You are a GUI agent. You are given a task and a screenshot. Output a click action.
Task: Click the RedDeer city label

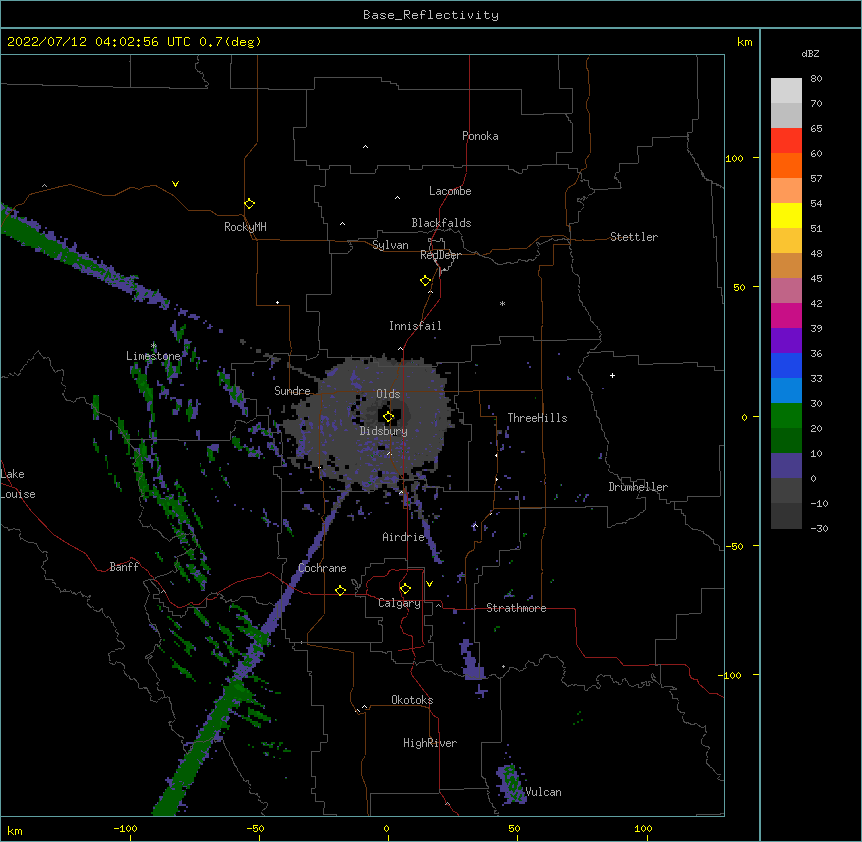[440, 254]
